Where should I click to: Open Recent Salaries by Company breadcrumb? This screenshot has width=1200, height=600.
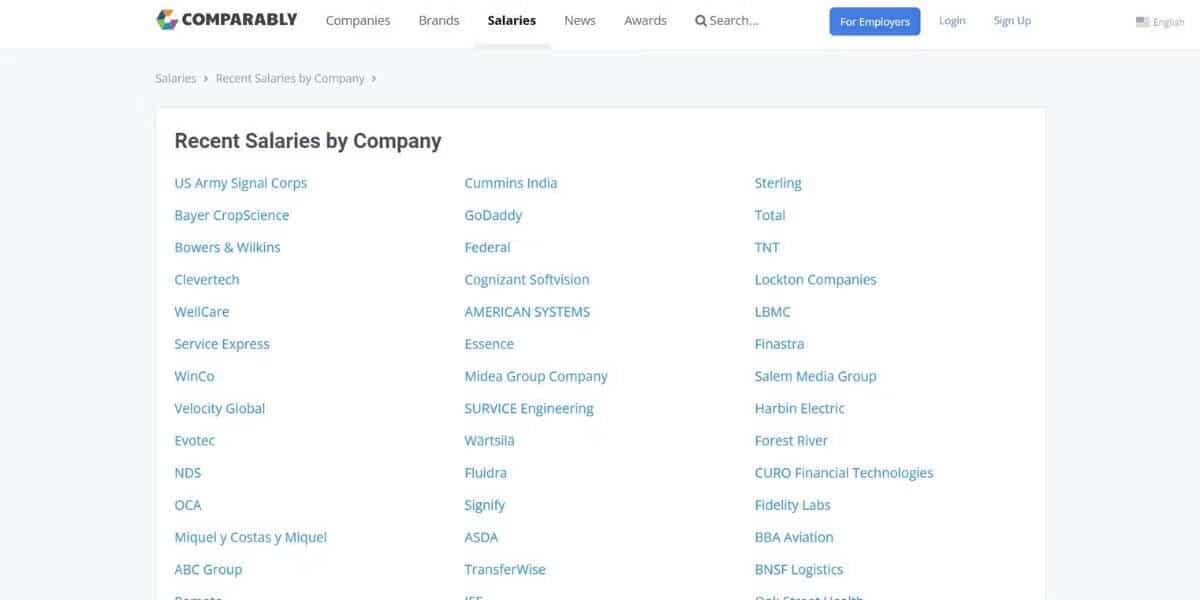[x=290, y=78]
